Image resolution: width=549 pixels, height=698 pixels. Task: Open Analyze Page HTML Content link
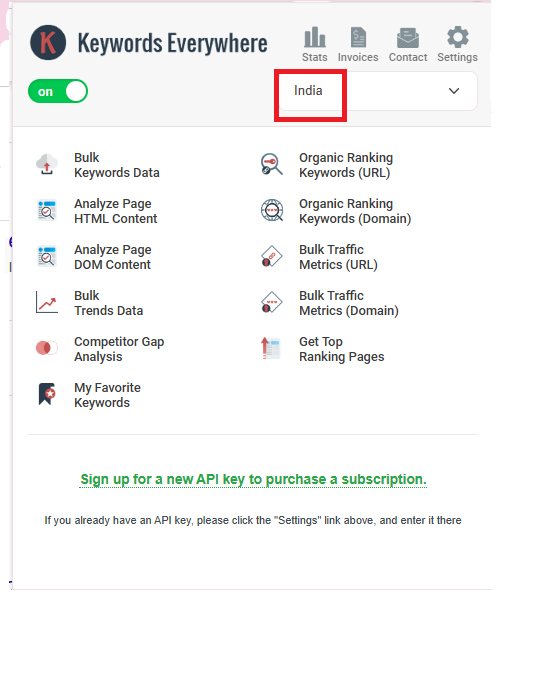click(116, 211)
